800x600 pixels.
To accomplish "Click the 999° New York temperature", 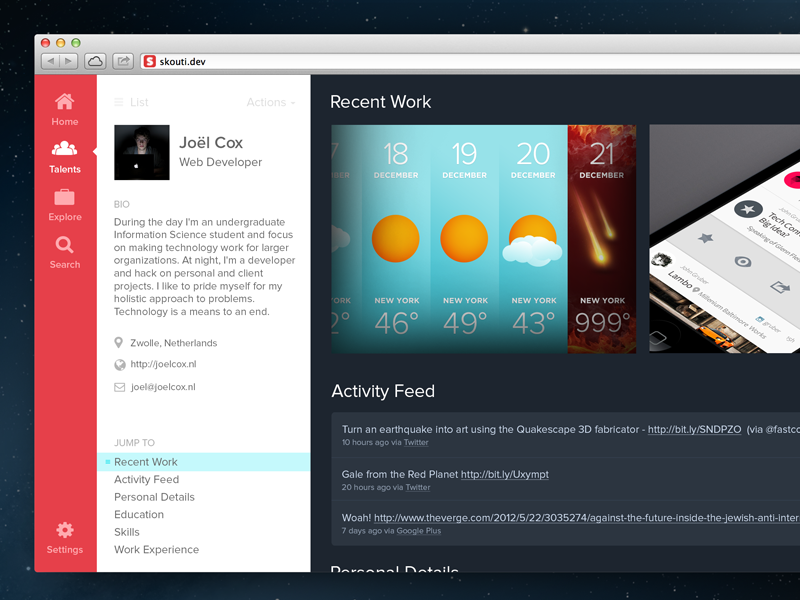I will (603, 323).
